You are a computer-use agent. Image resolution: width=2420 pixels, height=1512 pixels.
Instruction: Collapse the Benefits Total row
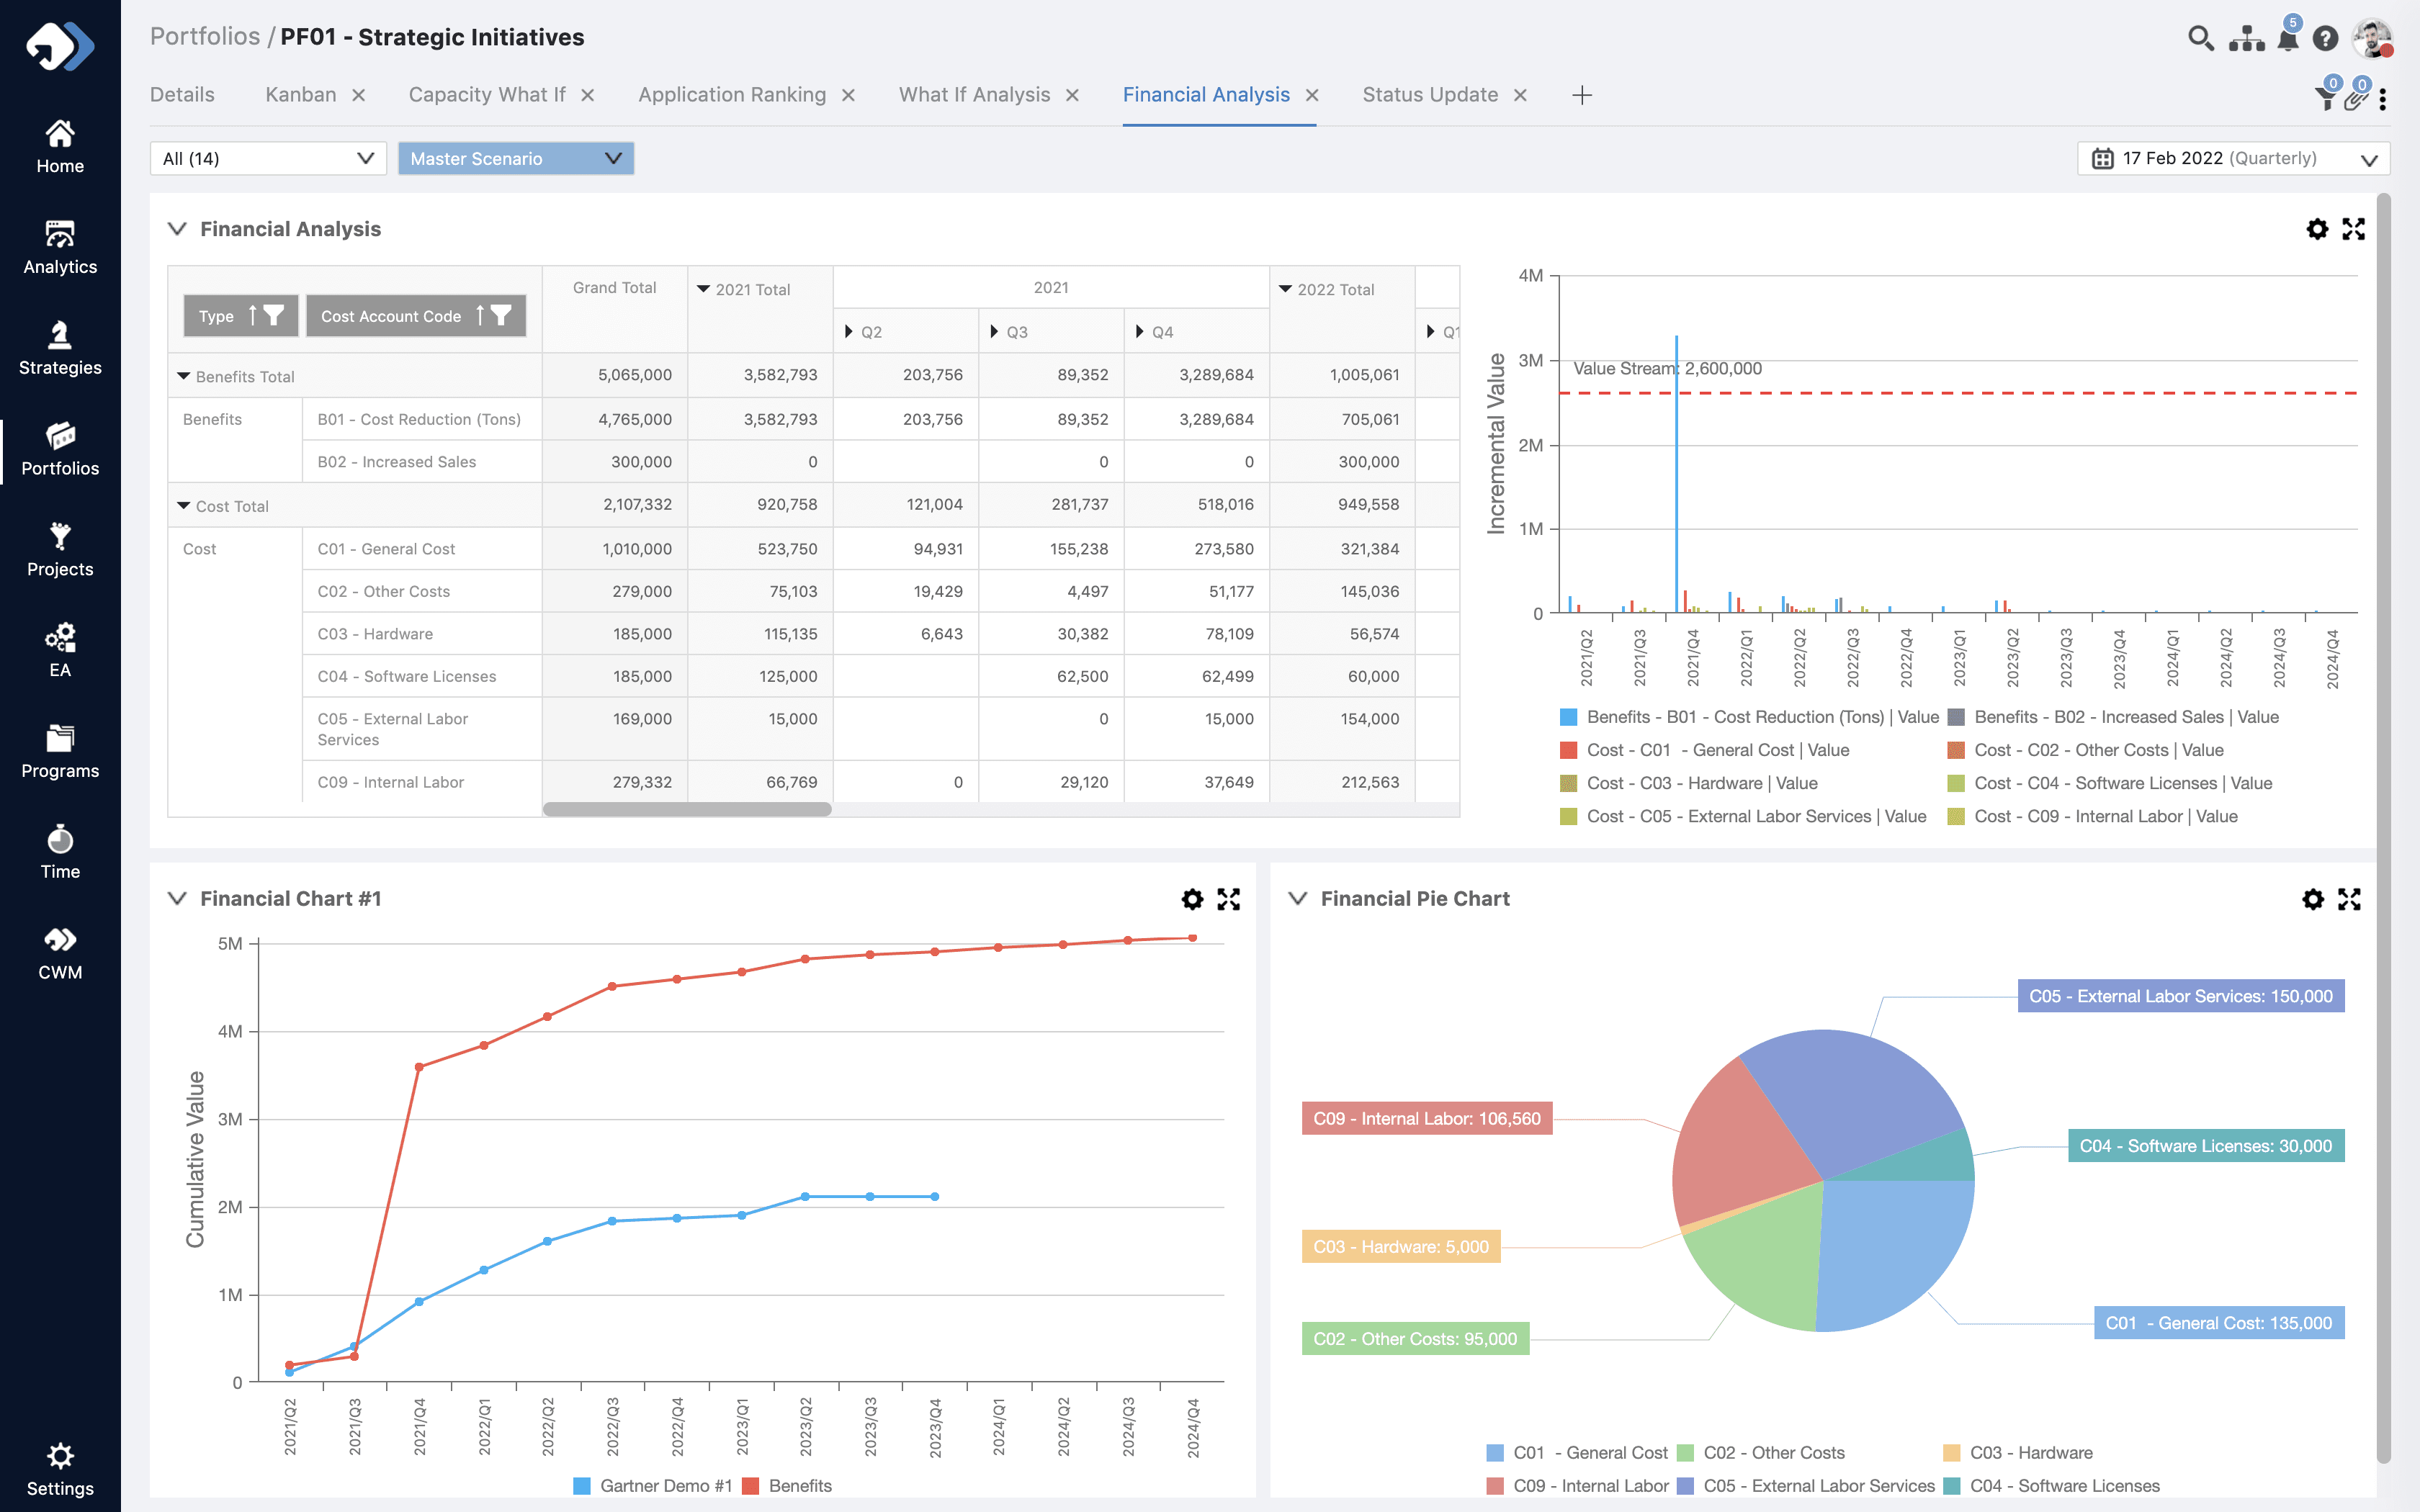184,376
